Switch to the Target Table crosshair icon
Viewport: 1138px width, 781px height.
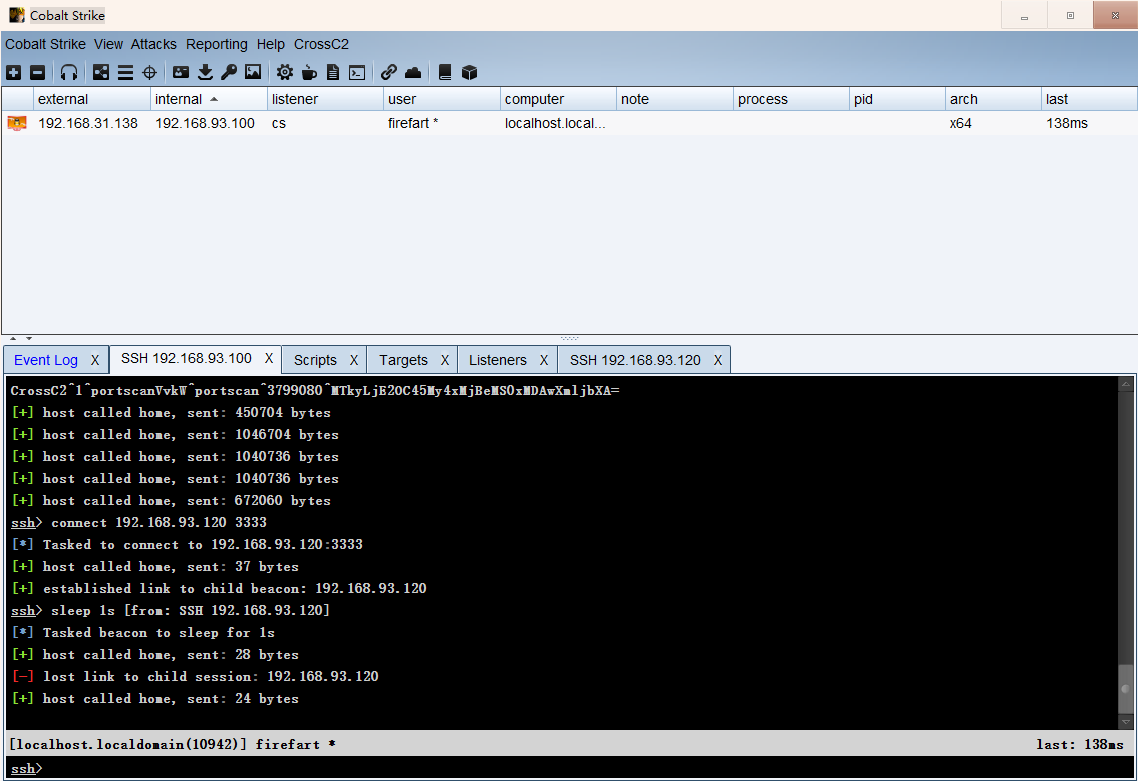click(x=150, y=72)
